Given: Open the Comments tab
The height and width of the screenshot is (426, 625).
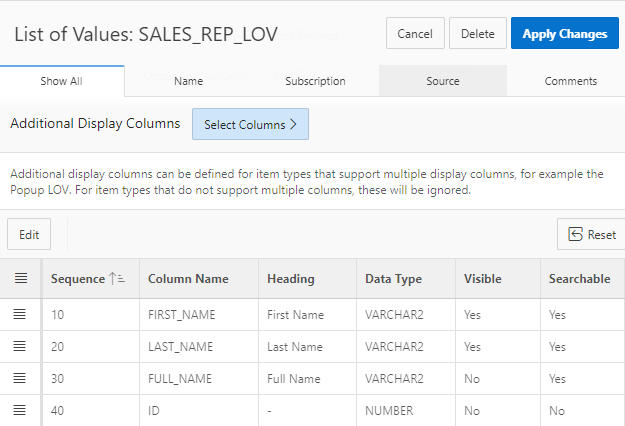Looking at the screenshot, I should (x=570, y=81).
